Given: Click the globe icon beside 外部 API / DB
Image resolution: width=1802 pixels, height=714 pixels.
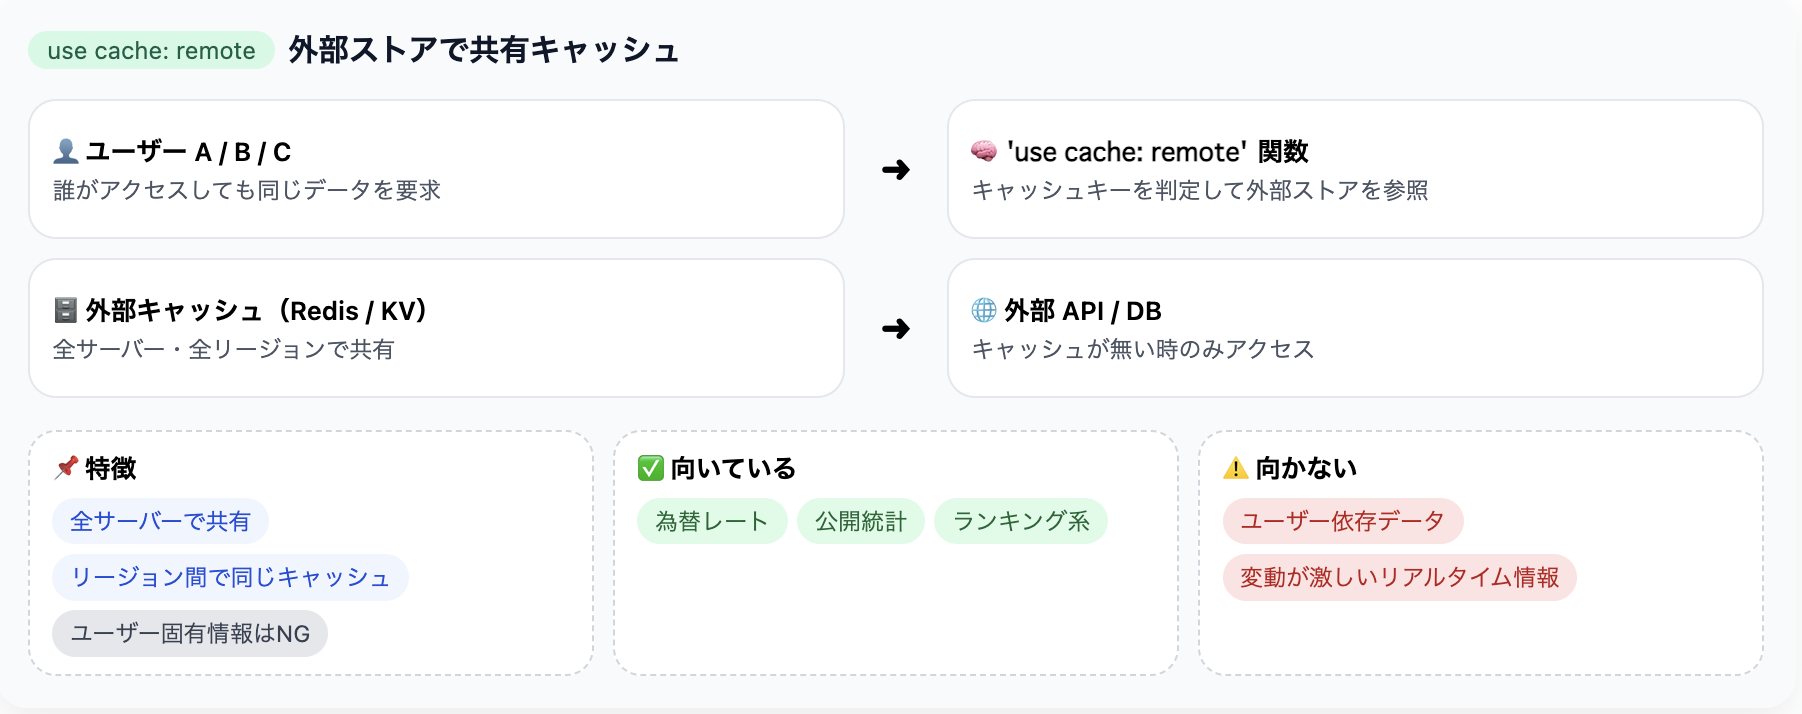Looking at the screenshot, I should coord(984,311).
